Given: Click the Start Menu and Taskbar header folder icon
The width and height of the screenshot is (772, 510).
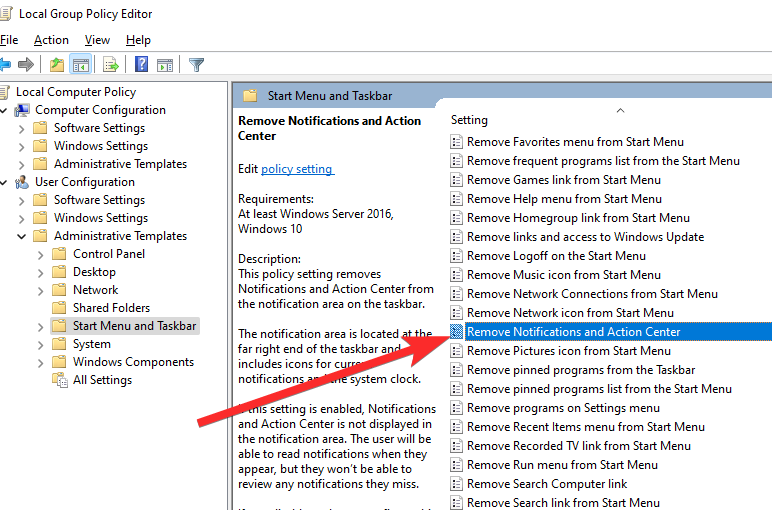Looking at the screenshot, I should point(250,96).
